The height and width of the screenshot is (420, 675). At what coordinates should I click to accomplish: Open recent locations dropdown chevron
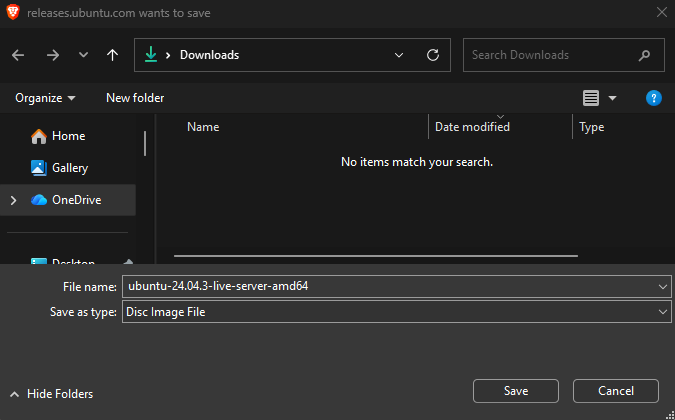(x=83, y=55)
